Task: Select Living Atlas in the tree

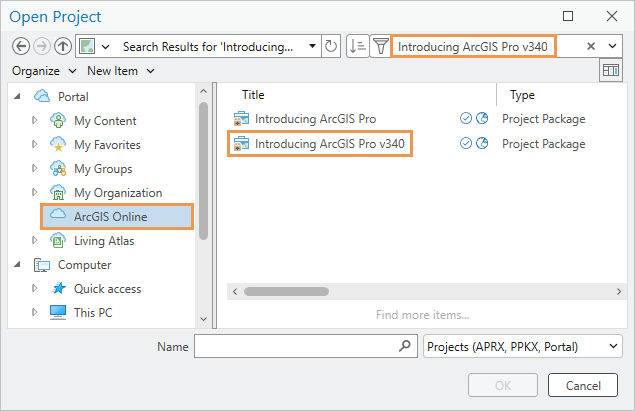Action: click(104, 241)
